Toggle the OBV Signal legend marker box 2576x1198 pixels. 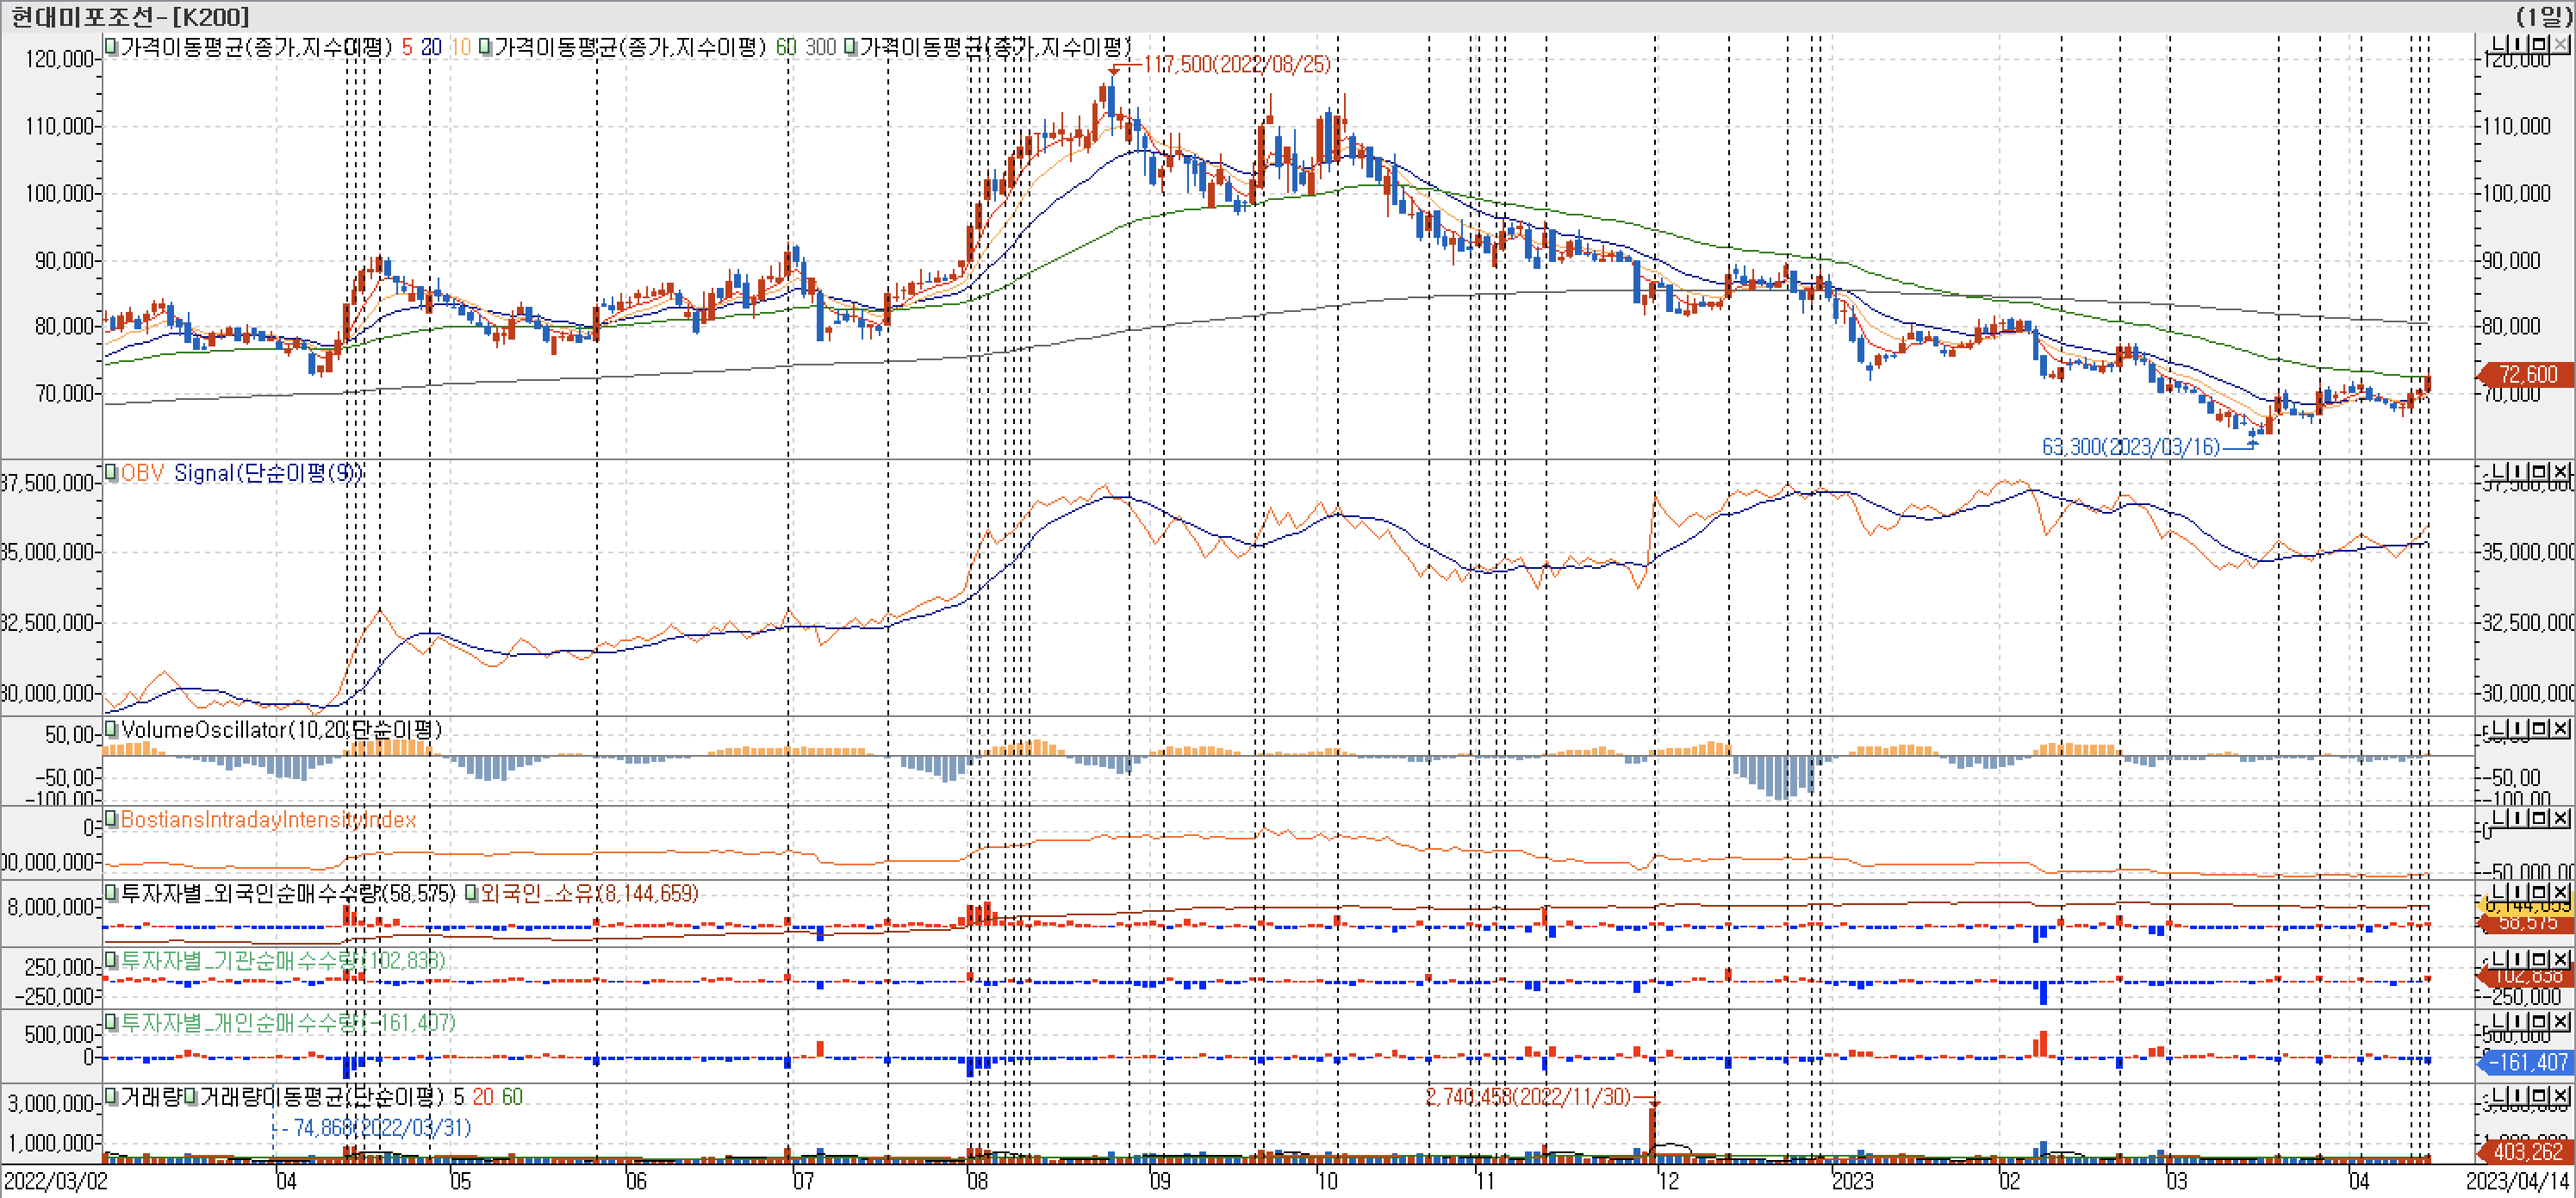[112, 473]
